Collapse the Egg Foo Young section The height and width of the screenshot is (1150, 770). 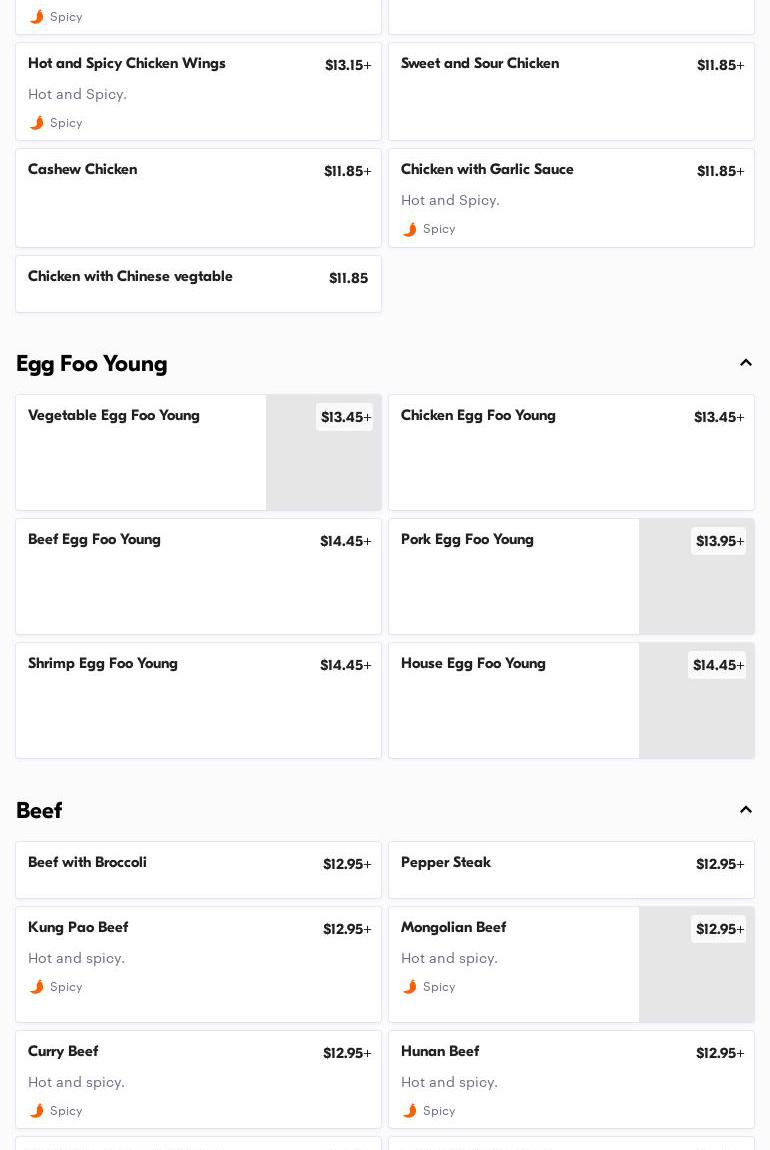pos(745,363)
